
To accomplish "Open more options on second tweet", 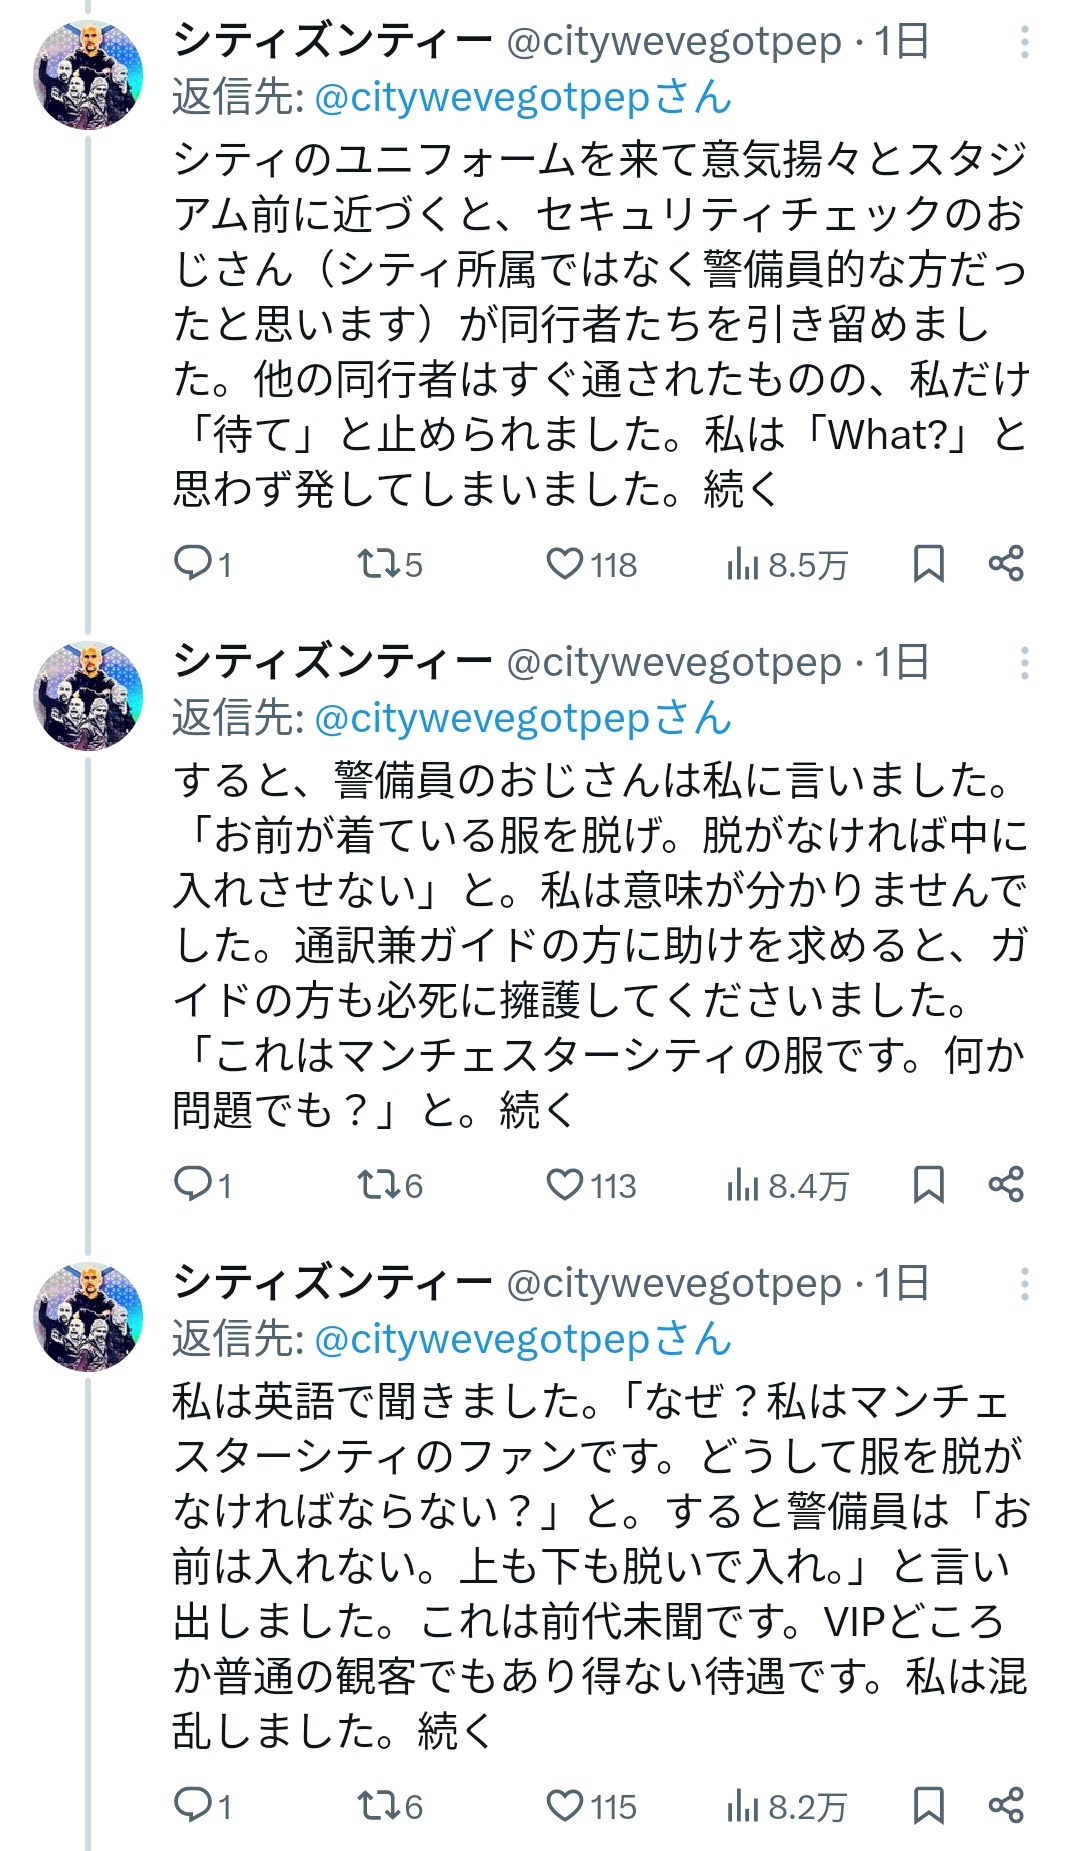I will tap(1025, 664).
